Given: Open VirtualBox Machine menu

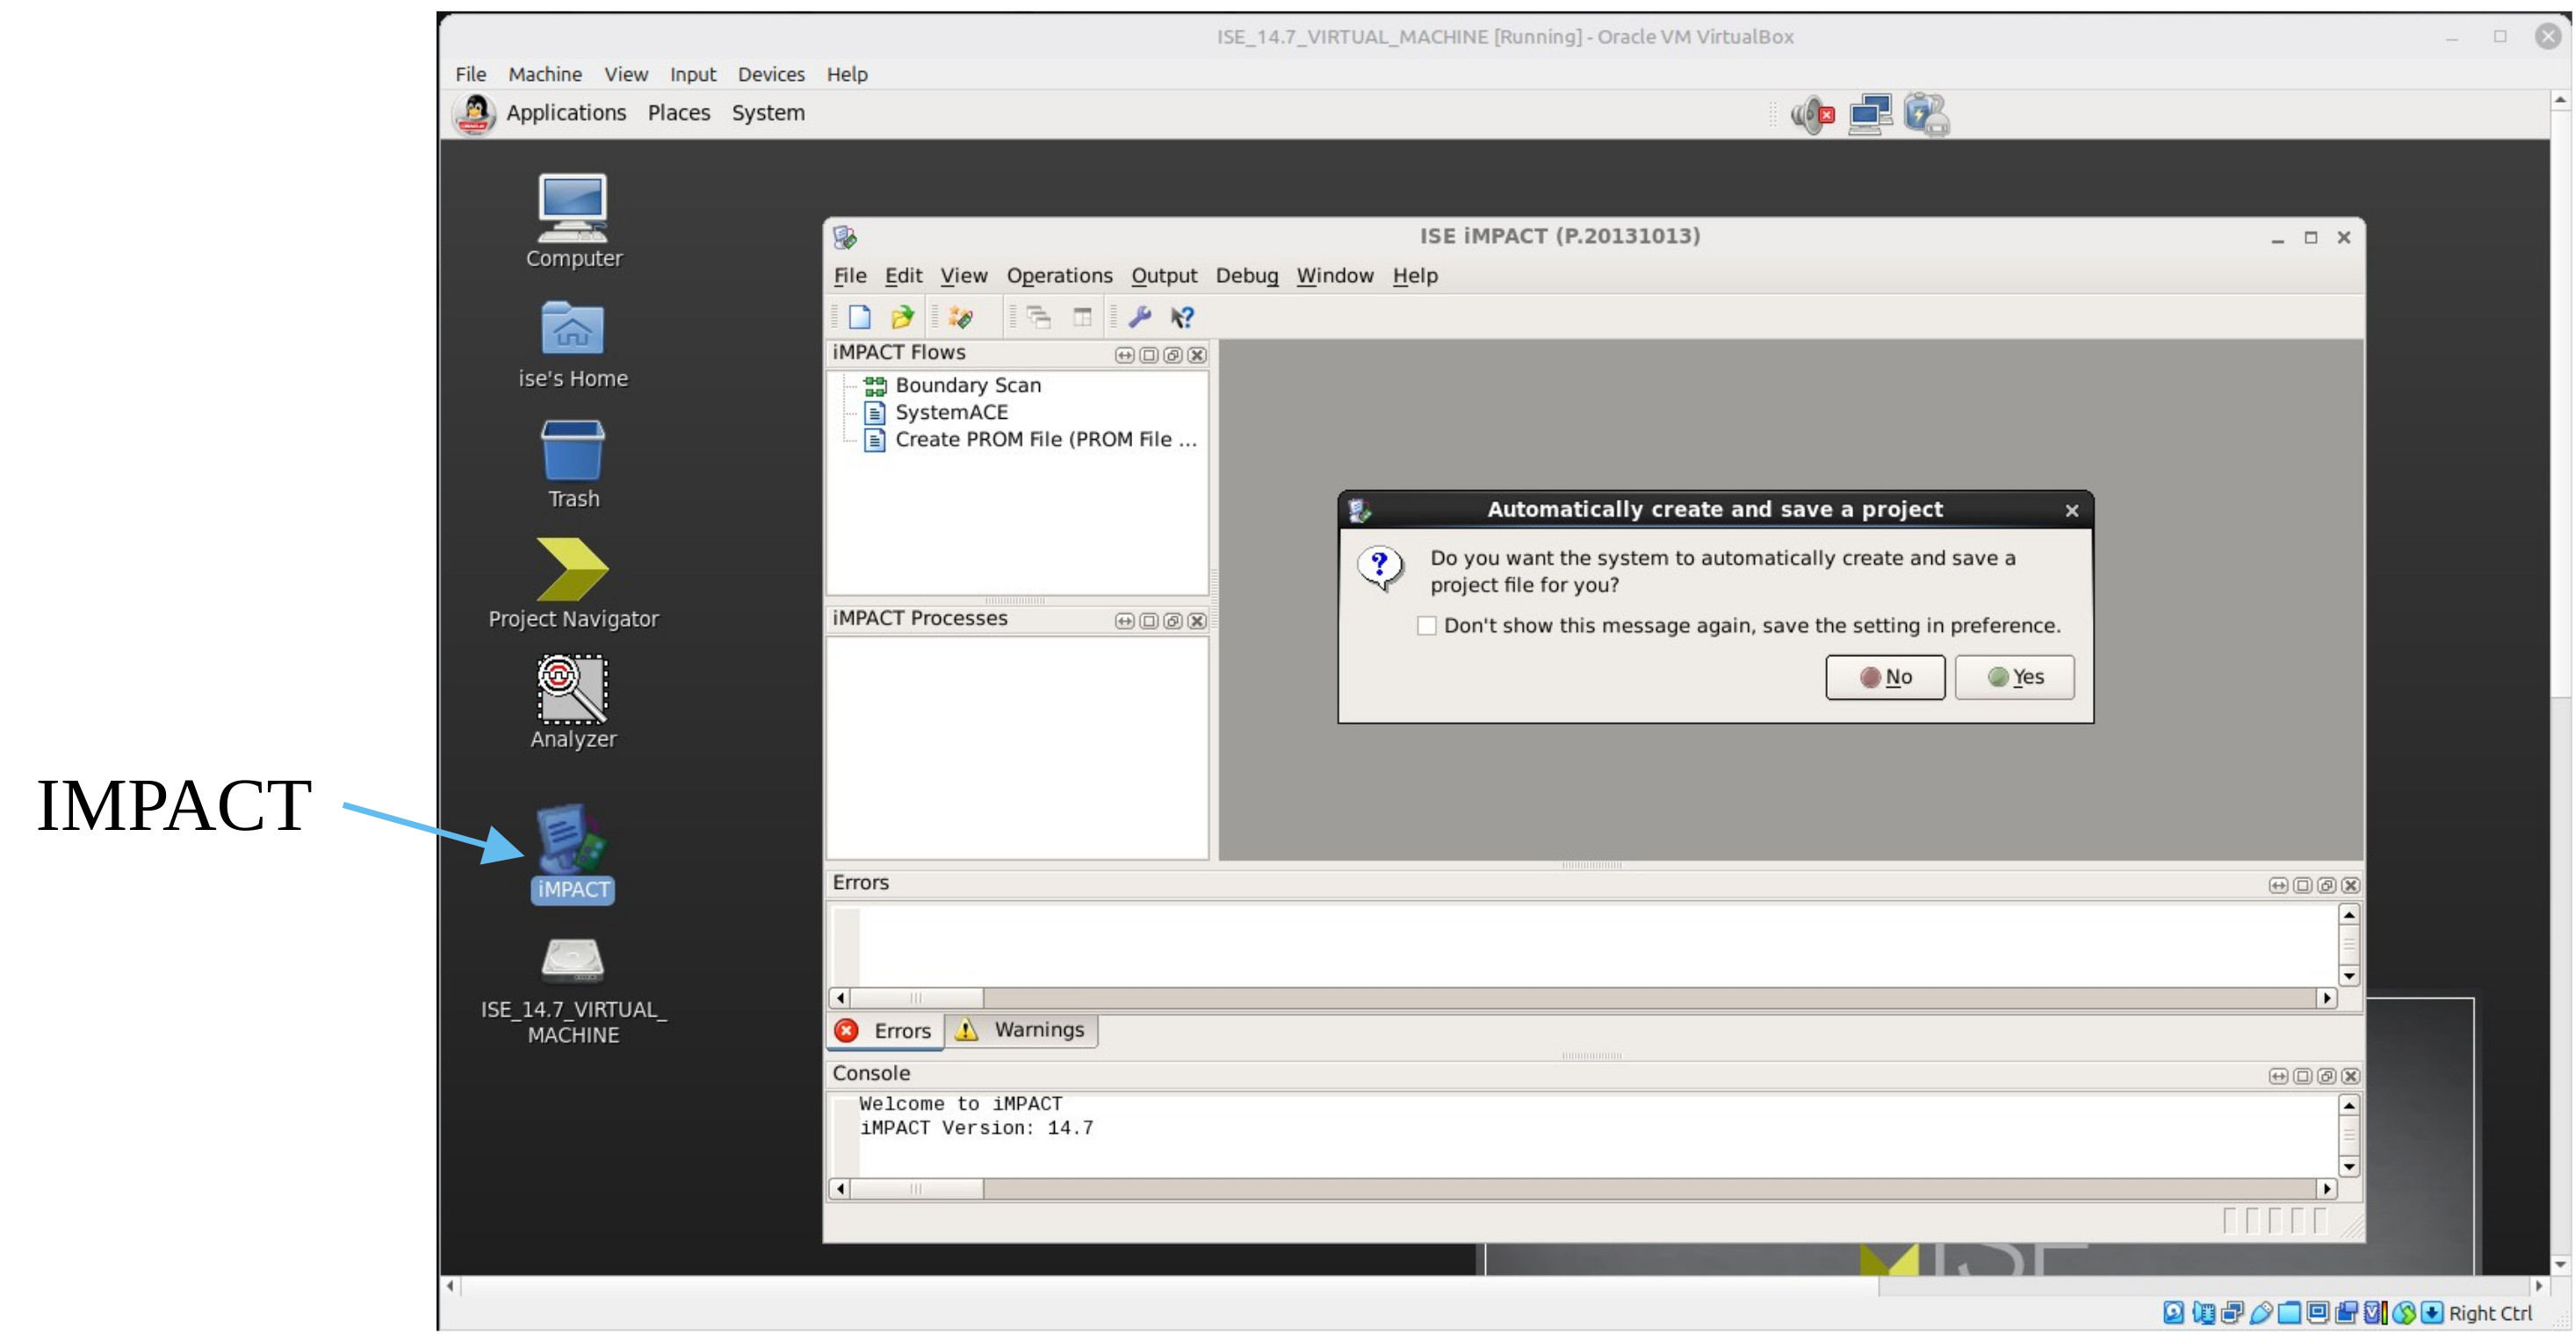Looking at the screenshot, I should point(545,74).
